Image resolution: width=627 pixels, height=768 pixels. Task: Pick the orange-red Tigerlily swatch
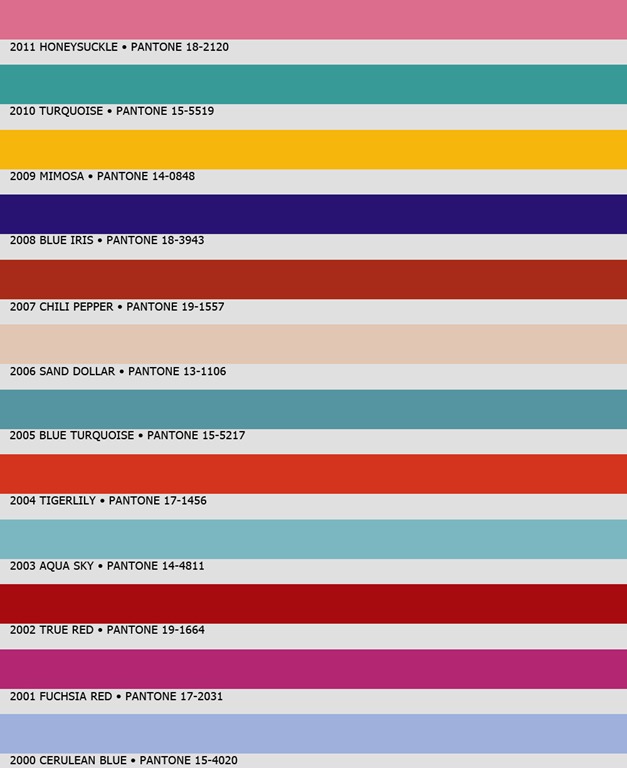coord(313,474)
